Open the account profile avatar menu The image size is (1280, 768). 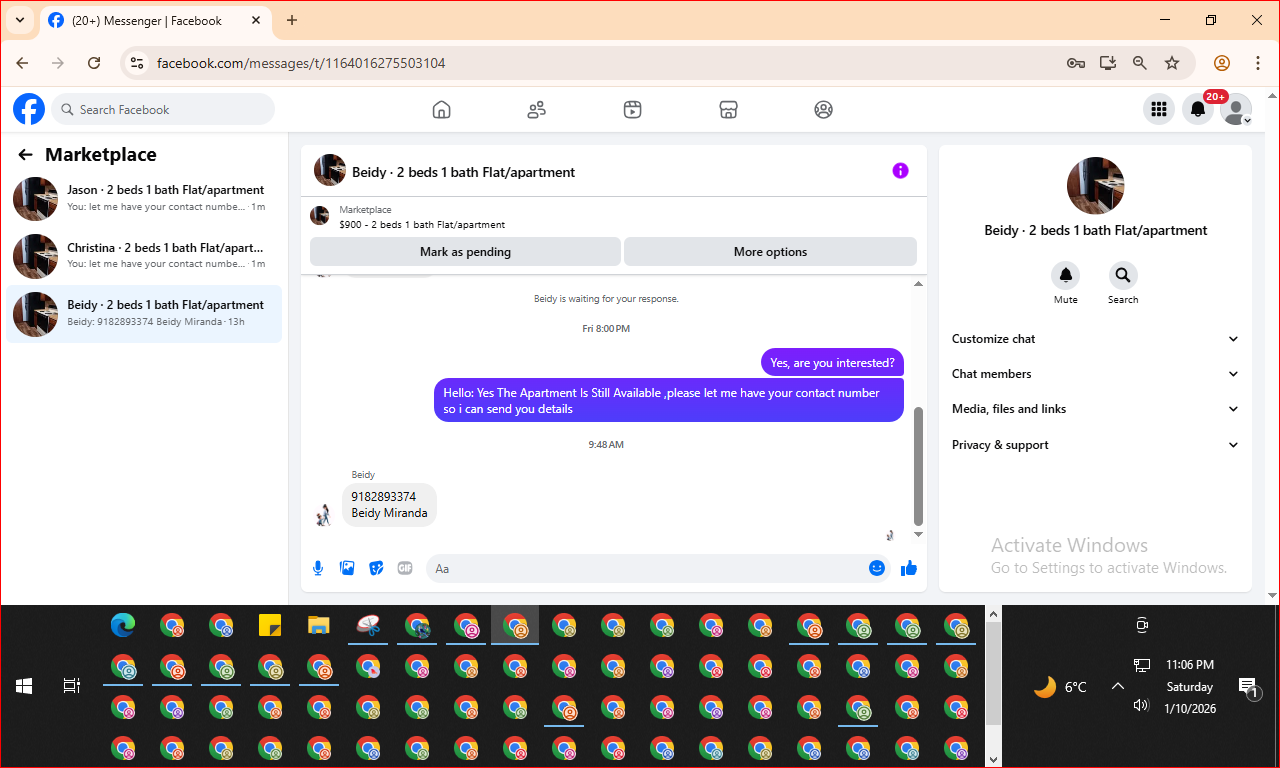(1236, 110)
